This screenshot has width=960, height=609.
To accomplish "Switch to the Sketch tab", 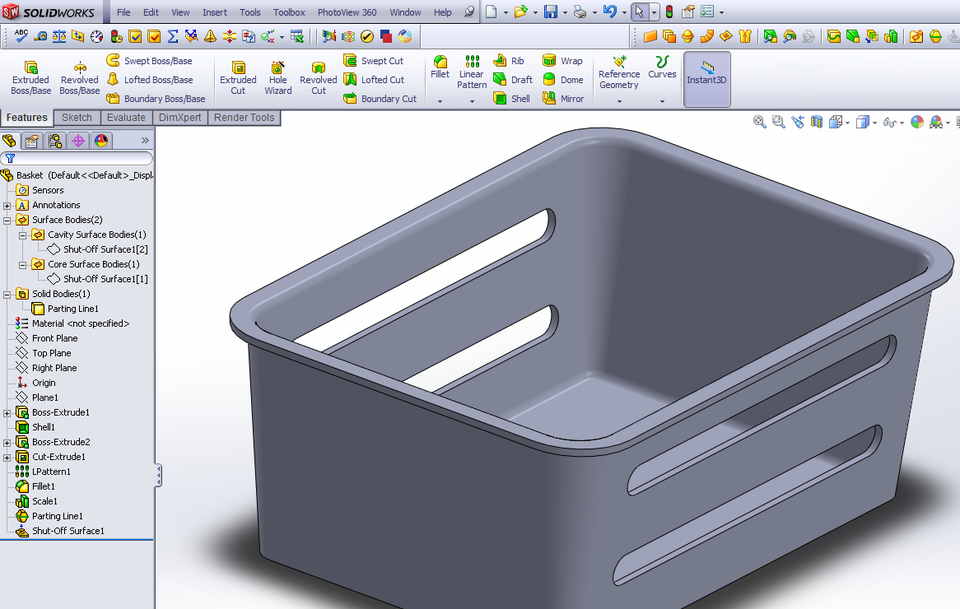I will [75, 118].
